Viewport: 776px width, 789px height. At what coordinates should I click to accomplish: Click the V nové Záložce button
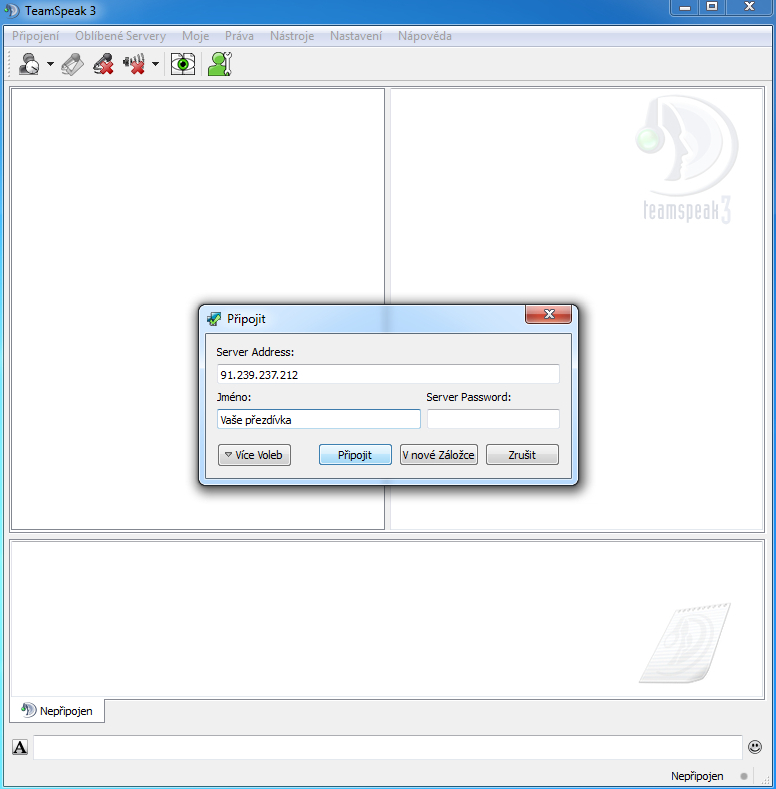pos(438,455)
